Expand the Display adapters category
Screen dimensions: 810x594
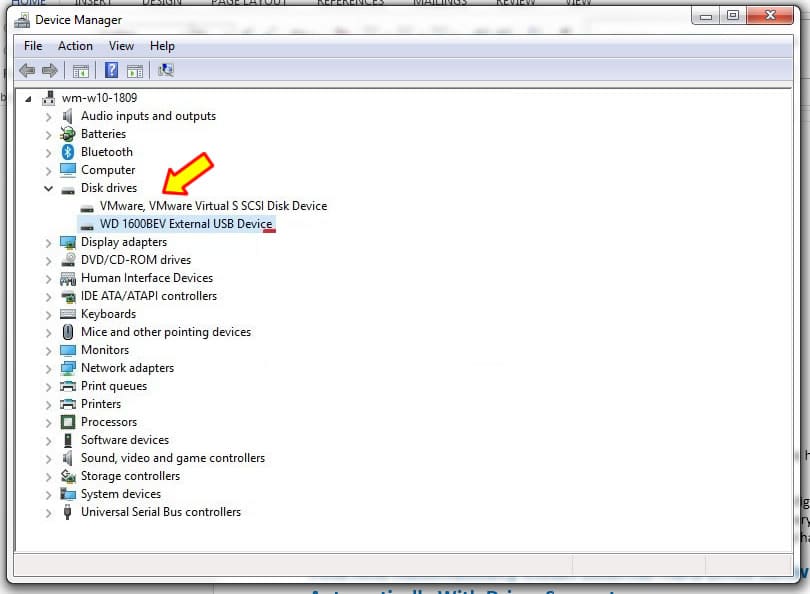point(48,242)
